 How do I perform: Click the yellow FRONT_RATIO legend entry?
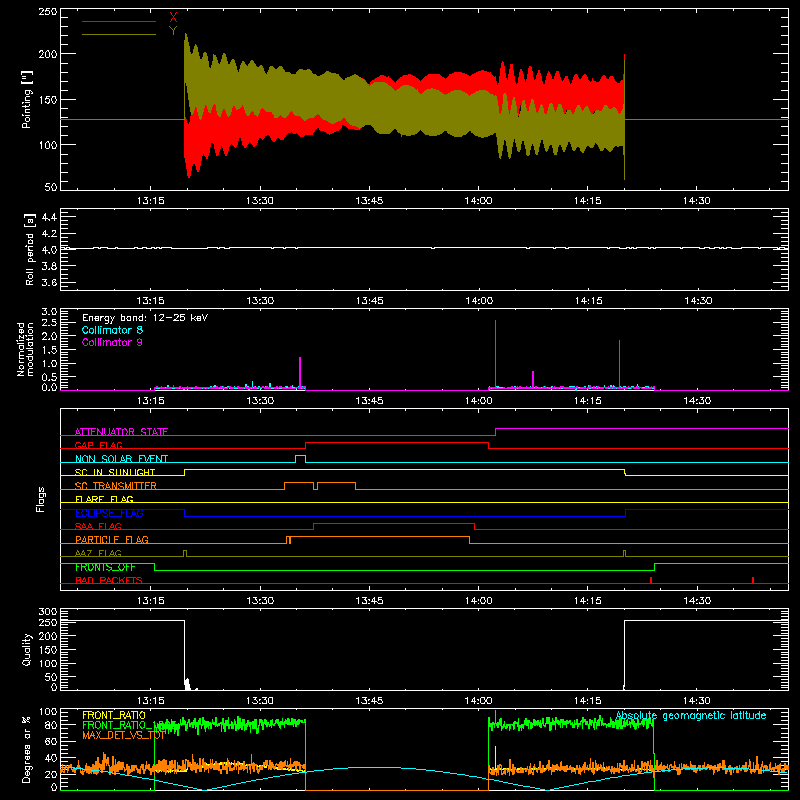pos(114,715)
